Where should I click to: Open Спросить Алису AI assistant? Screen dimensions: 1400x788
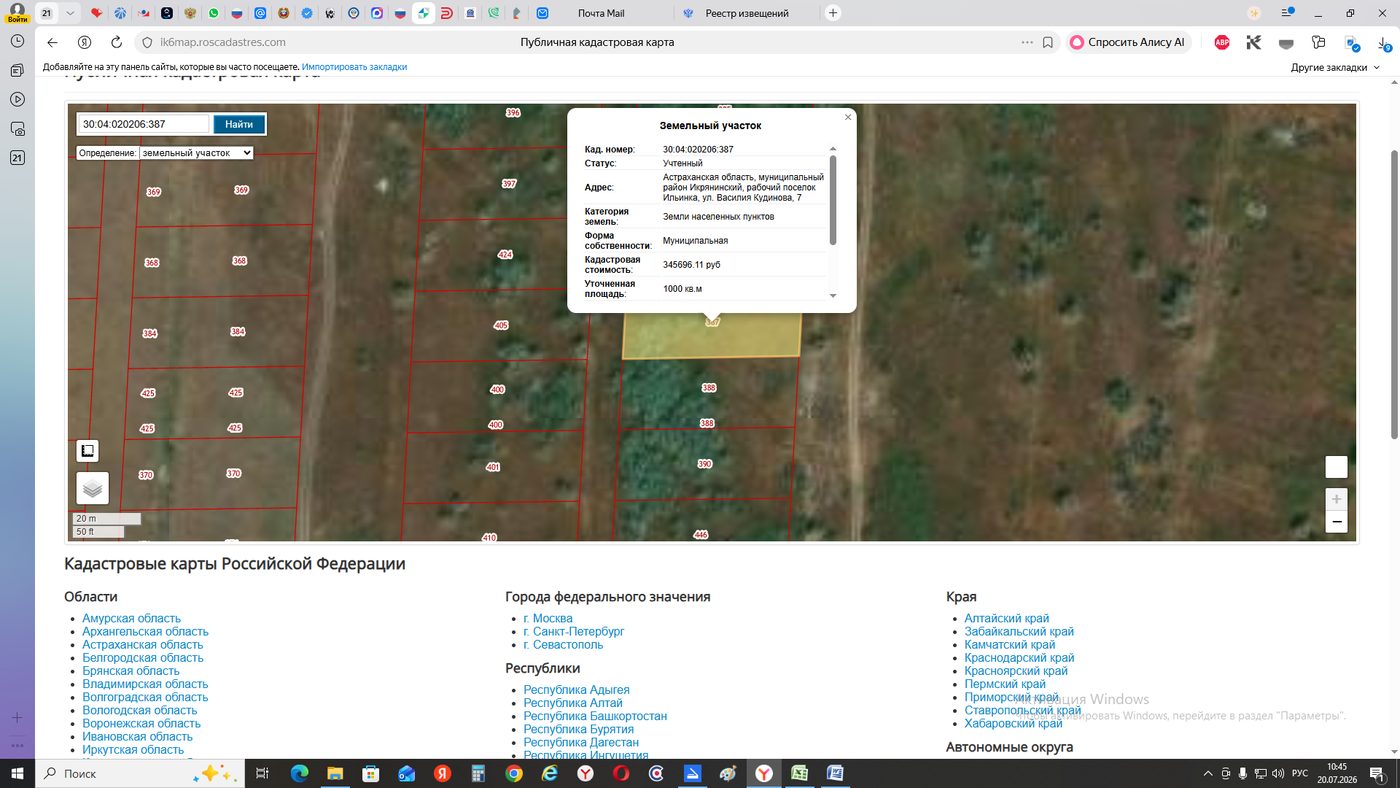coord(1127,42)
